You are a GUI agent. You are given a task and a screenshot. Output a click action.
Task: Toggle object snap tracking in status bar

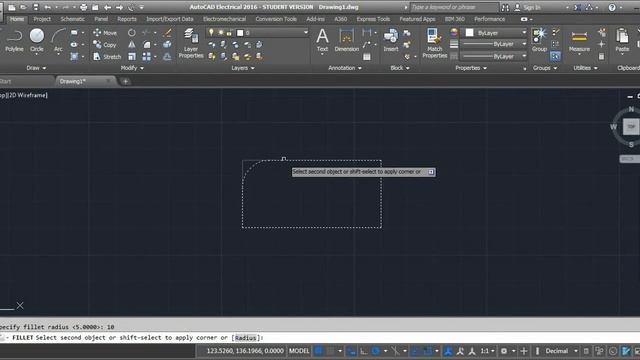point(415,351)
